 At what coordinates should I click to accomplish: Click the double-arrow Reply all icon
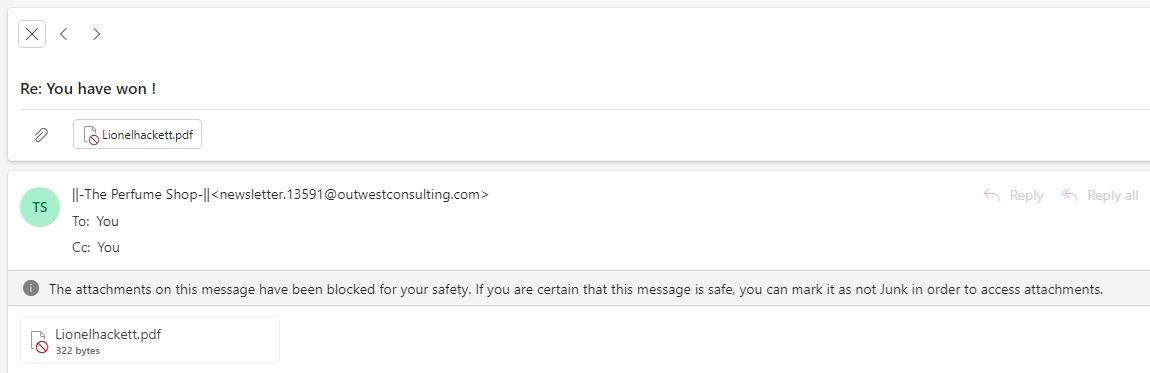[x=1069, y=195]
